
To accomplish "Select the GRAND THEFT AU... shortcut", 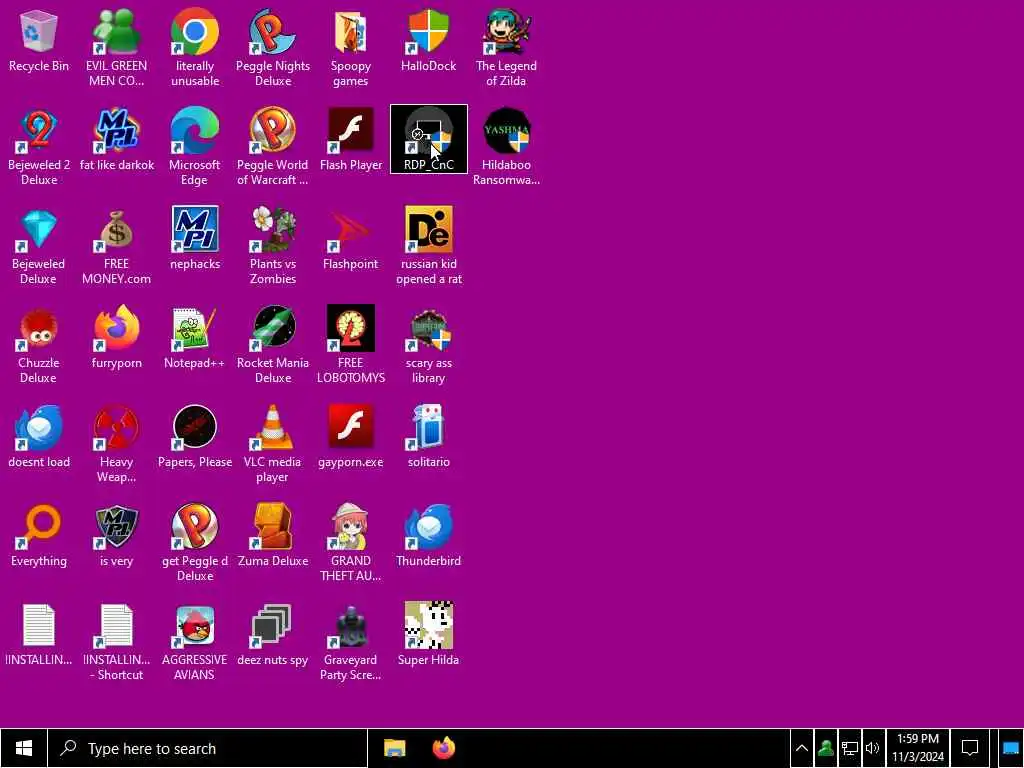I will [351, 543].
